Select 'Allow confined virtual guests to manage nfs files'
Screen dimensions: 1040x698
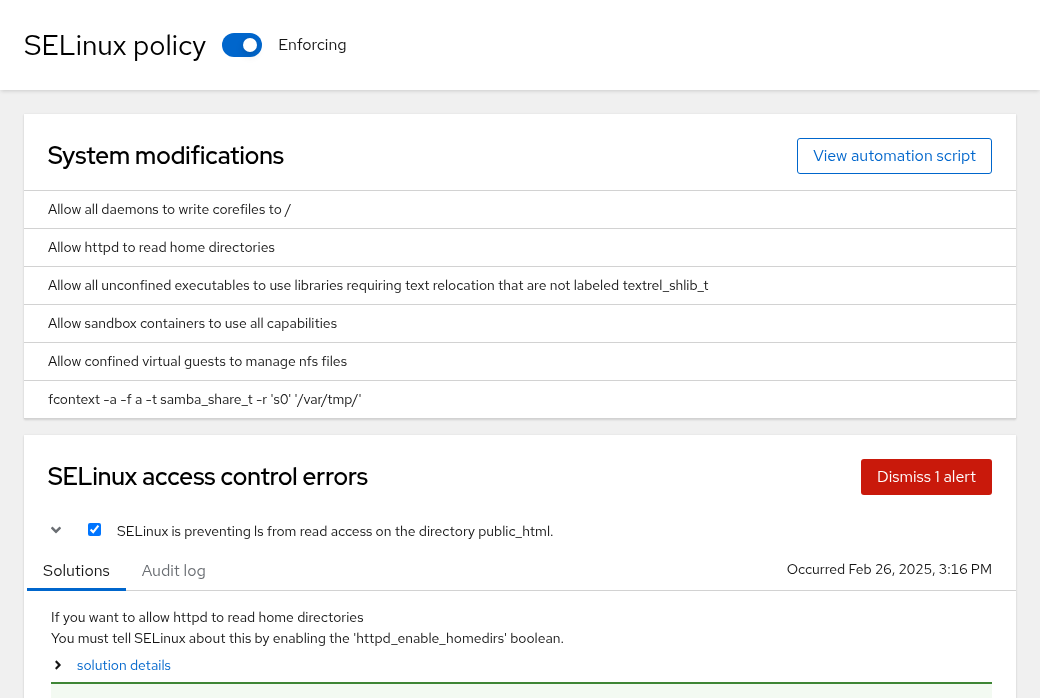coord(519,362)
